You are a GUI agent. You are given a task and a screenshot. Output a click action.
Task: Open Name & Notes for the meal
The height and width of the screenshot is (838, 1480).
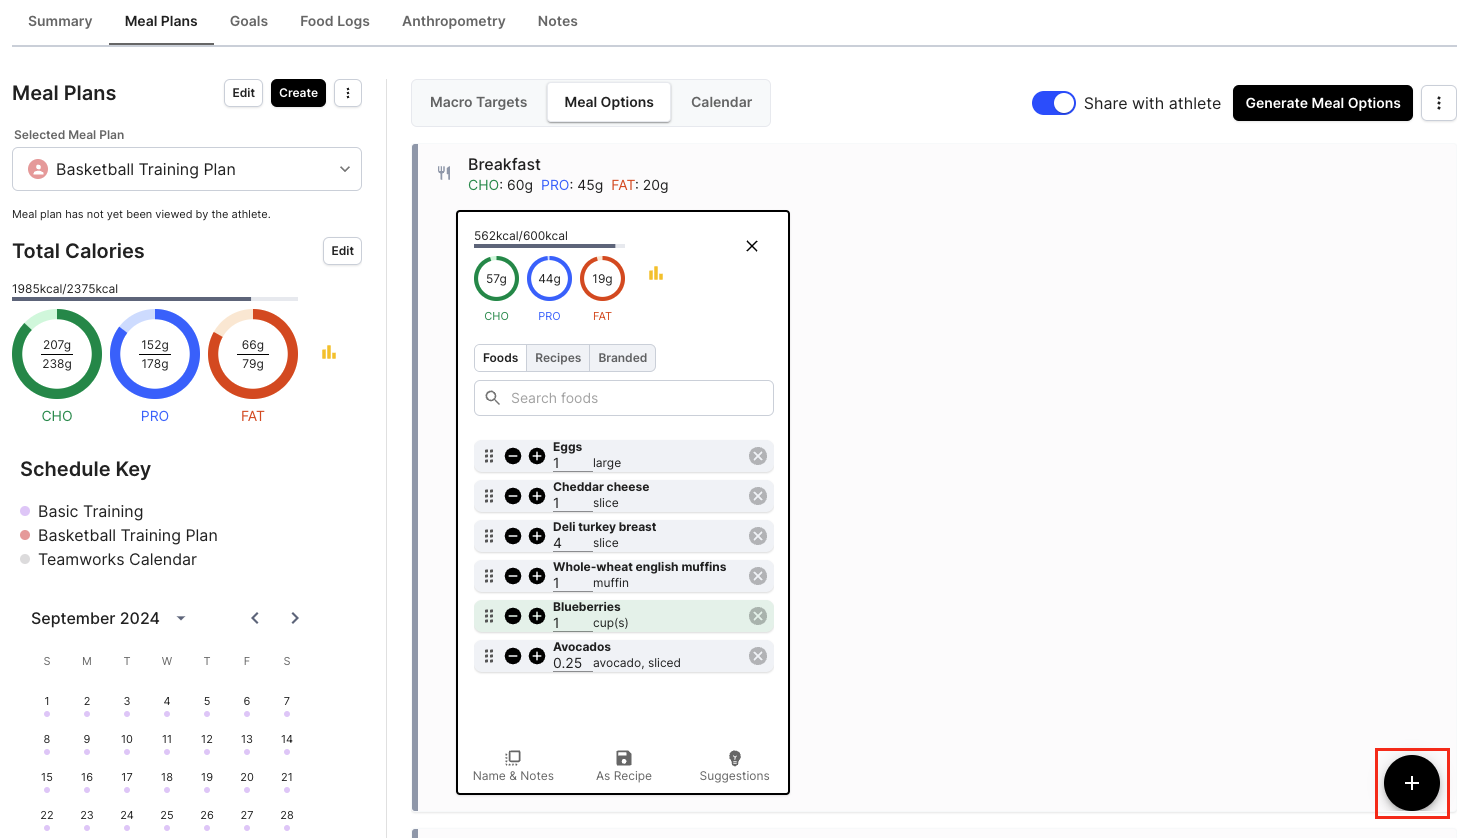point(513,766)
